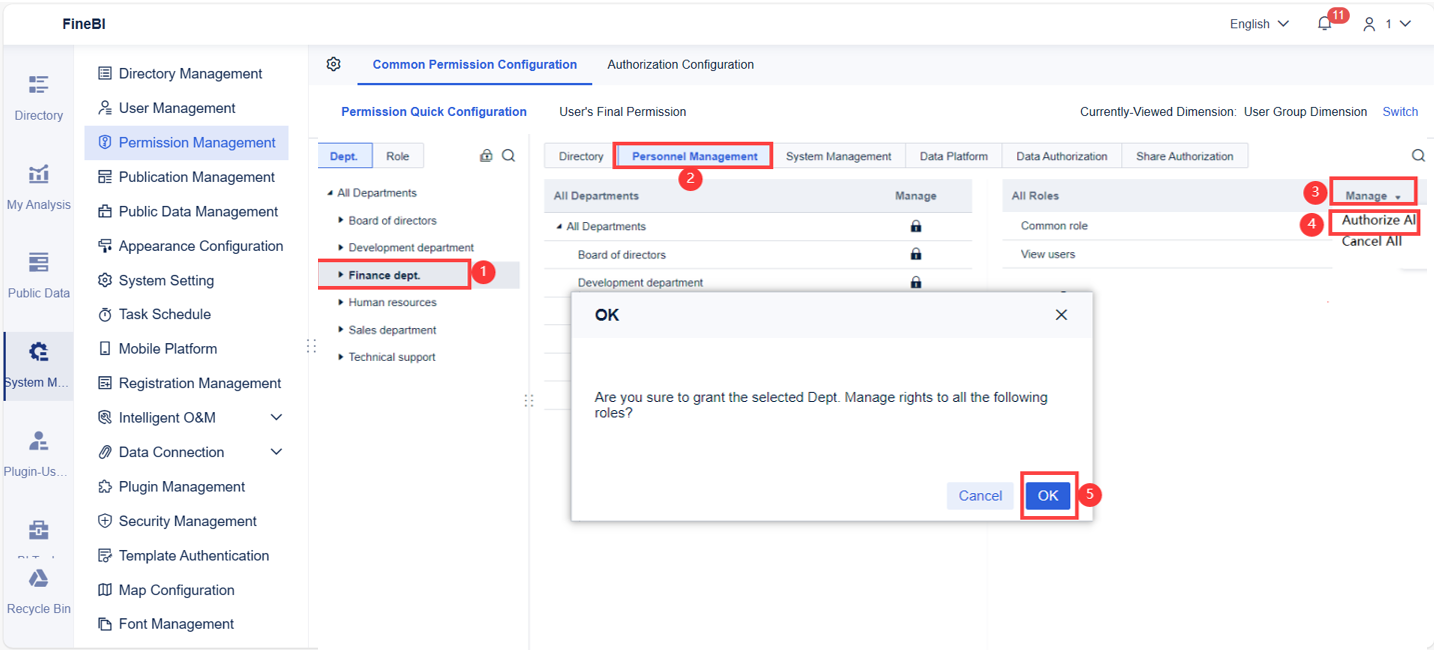Open the Manage dropdown in All Roles header
This screenshot has height=650, width=1434.
coord(1372,190)
